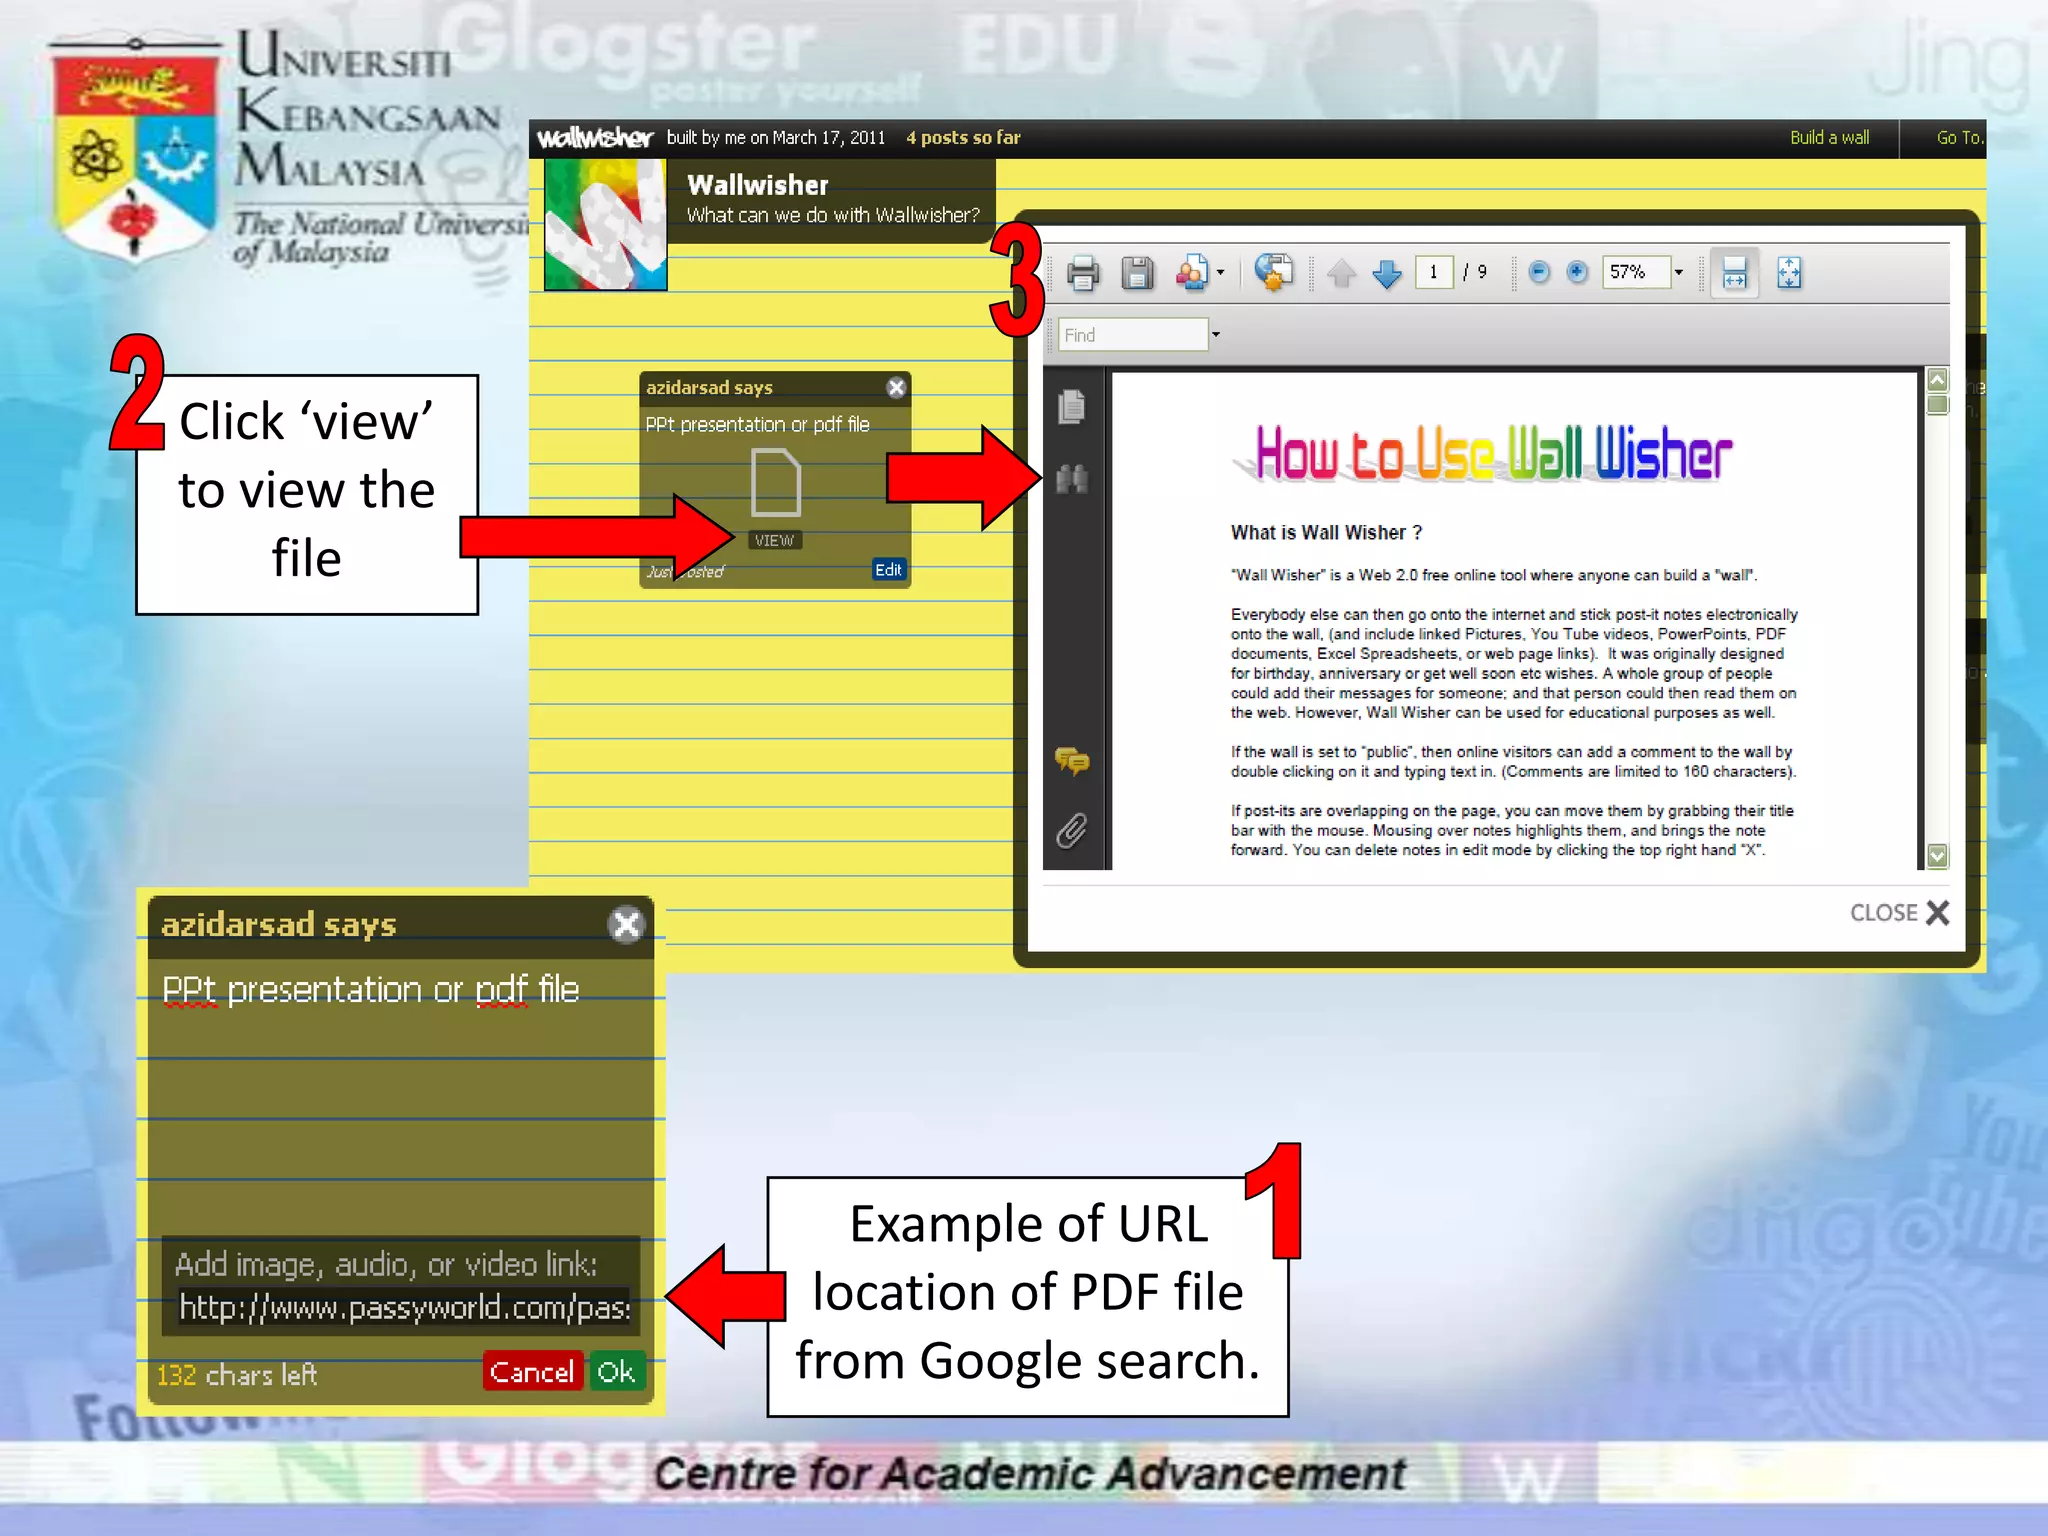This screenshot has width=2048, height=1536.
Task: Click the PDF vertical scrollbar thumb
Action: [x=1937, y=404]
